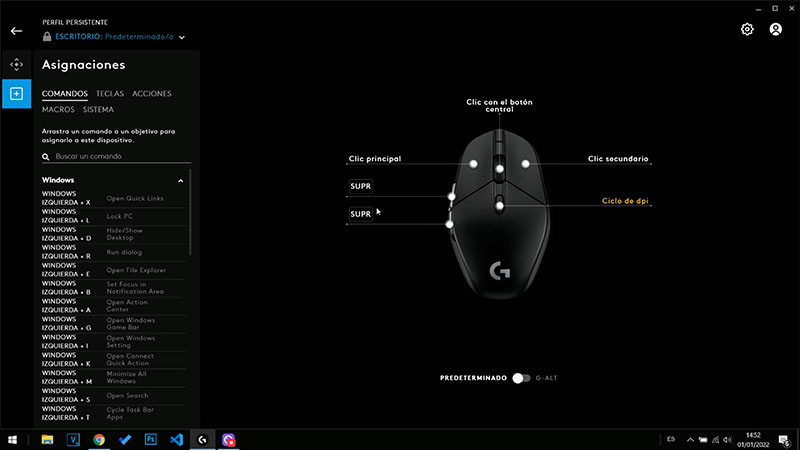800x450 pixels.
Task: Click the command list scrollbar
Action: tap(190, 212)
